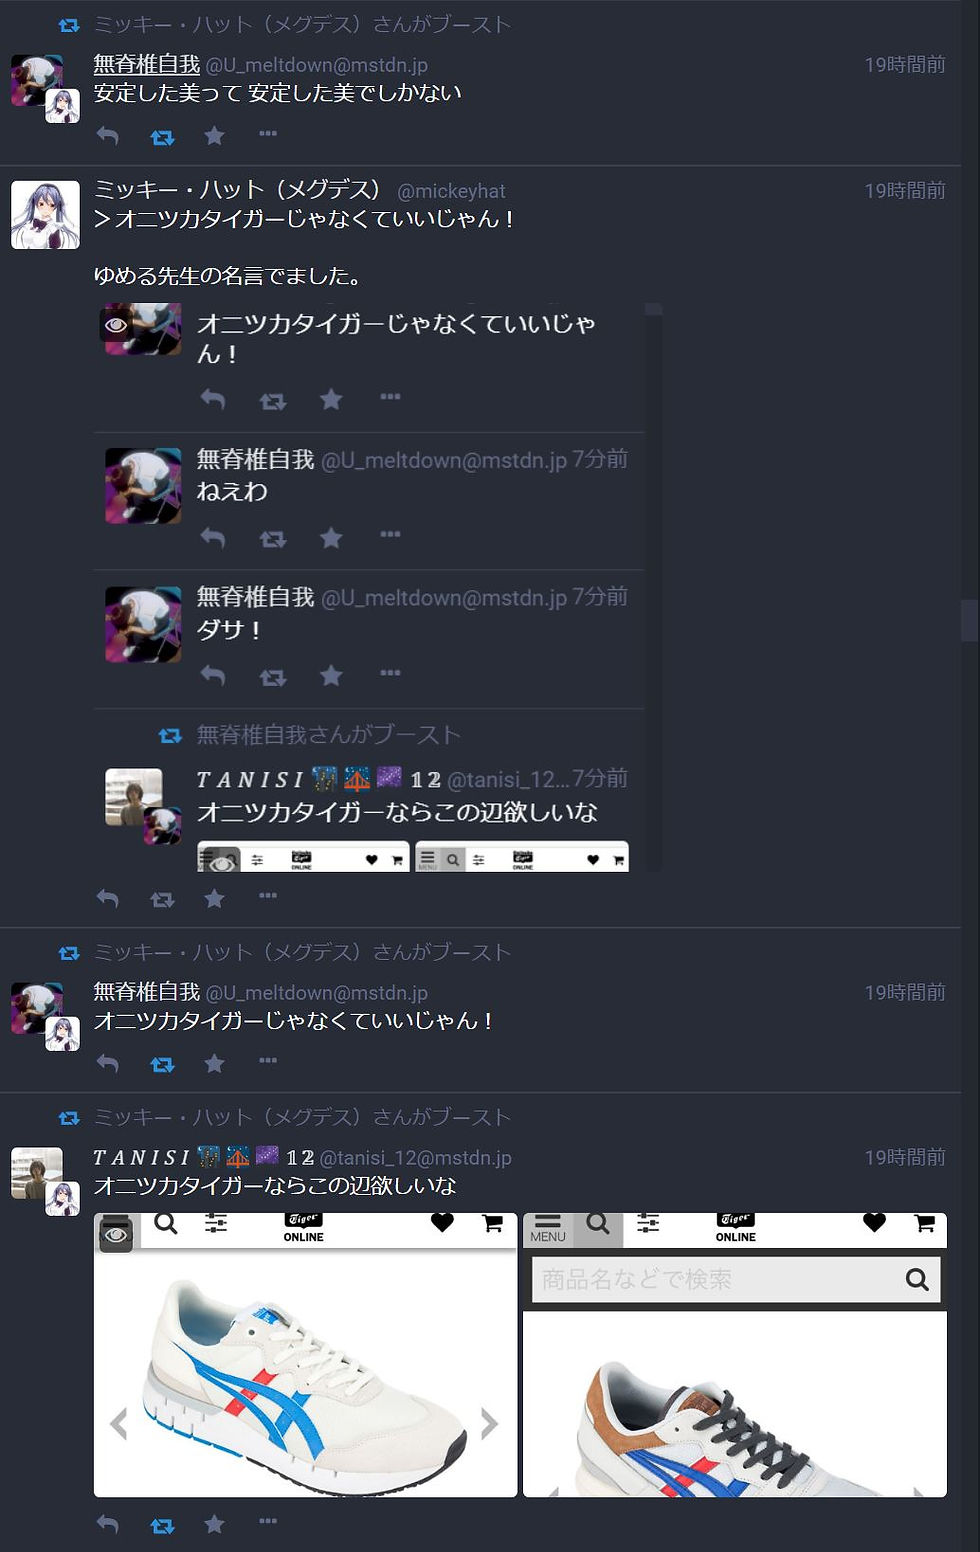This screenshot has width=980, height=1552.
Task: Reply to the bottom TANISI shoe post
Action: pyautogui.click(x=107, y=1524)
